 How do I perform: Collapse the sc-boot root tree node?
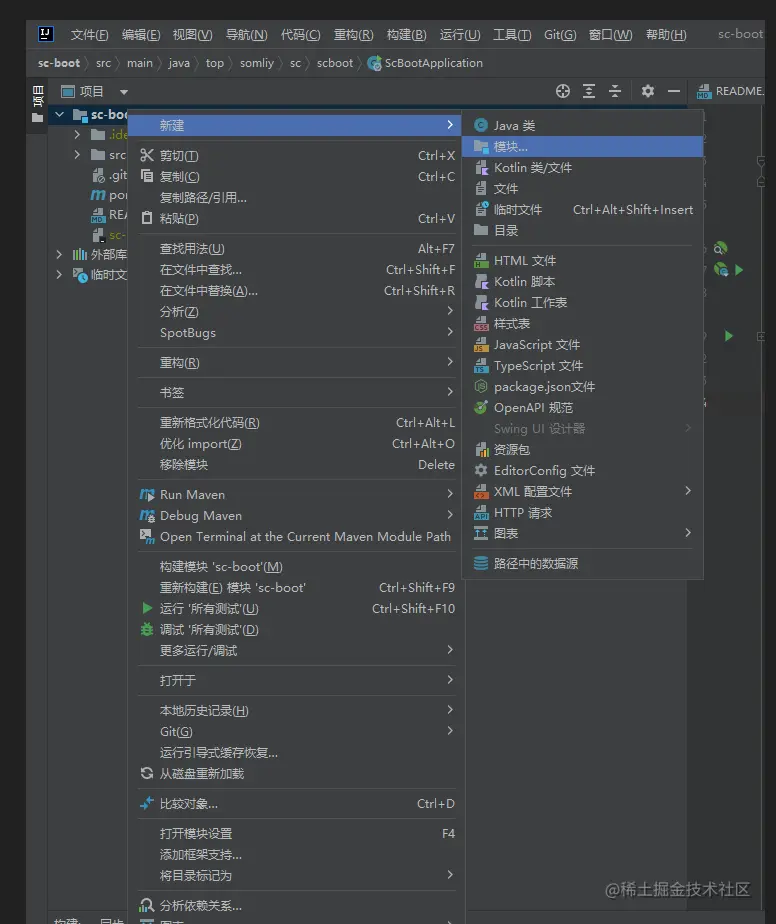60,114
